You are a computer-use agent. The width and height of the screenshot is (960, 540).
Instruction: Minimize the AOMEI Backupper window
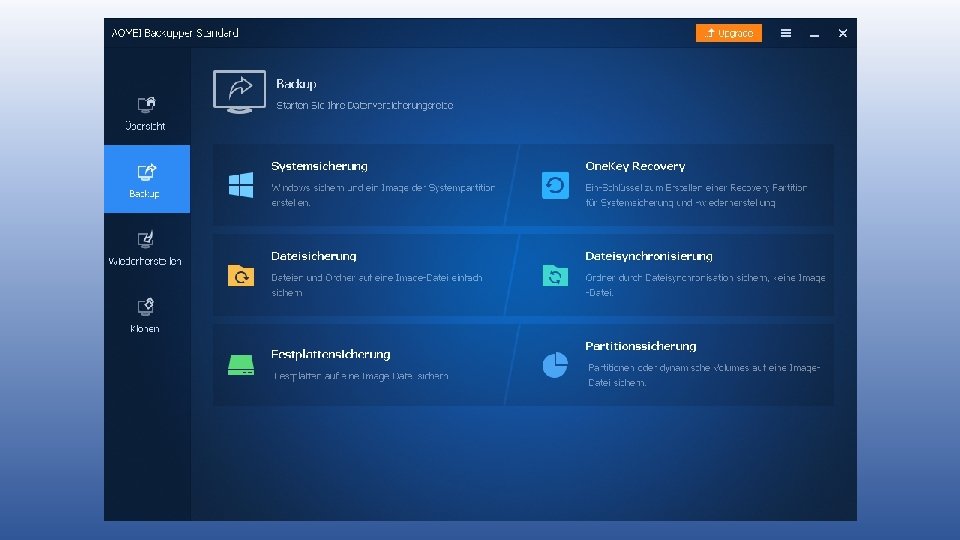pos(814,34)
